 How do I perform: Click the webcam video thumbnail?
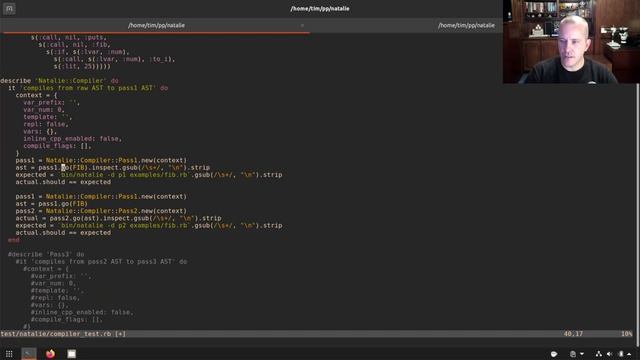pyautogui.click(x=571, y=42)
